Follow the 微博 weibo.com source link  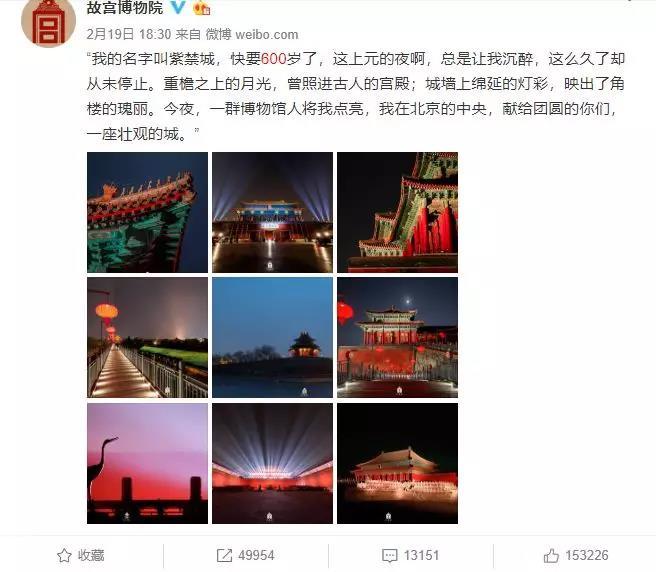(x=252, y=34)
